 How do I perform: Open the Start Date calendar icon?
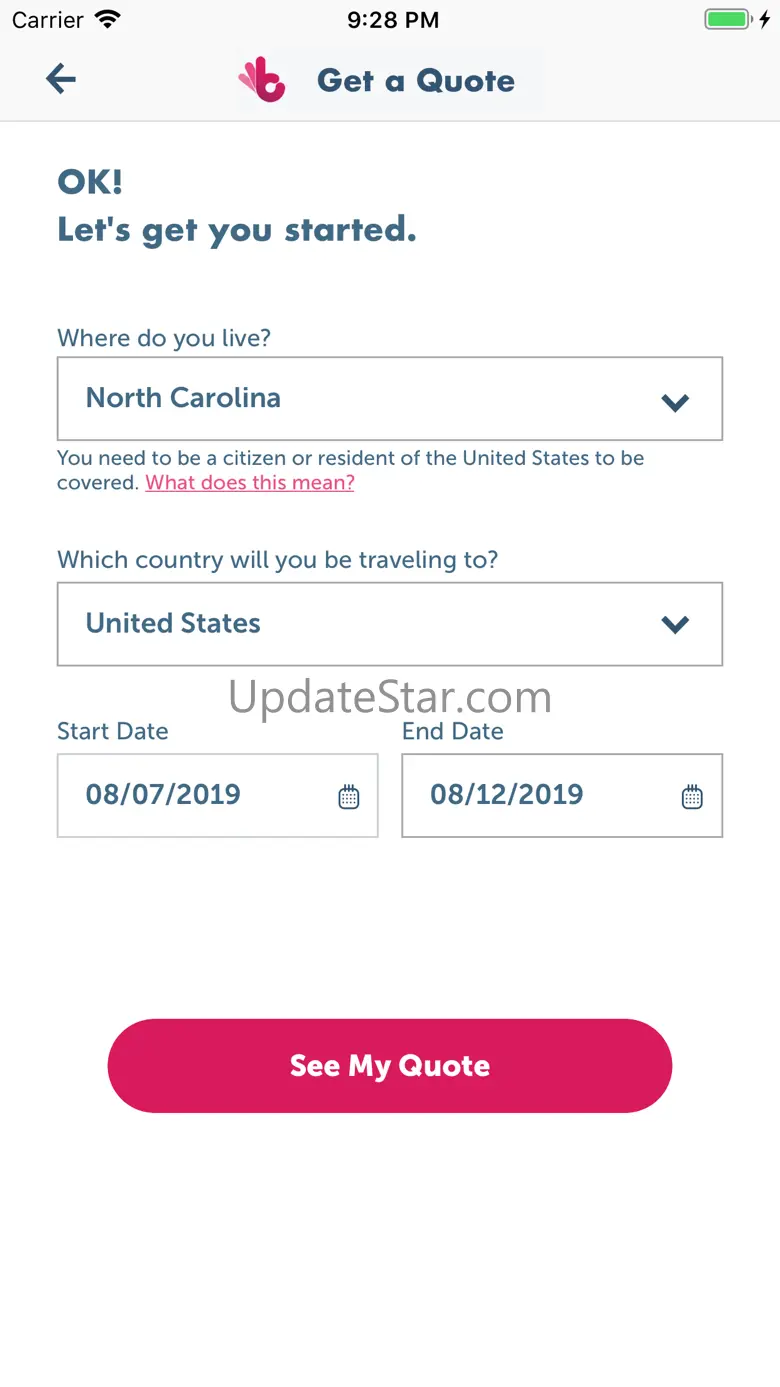click(x=348, y=797)
